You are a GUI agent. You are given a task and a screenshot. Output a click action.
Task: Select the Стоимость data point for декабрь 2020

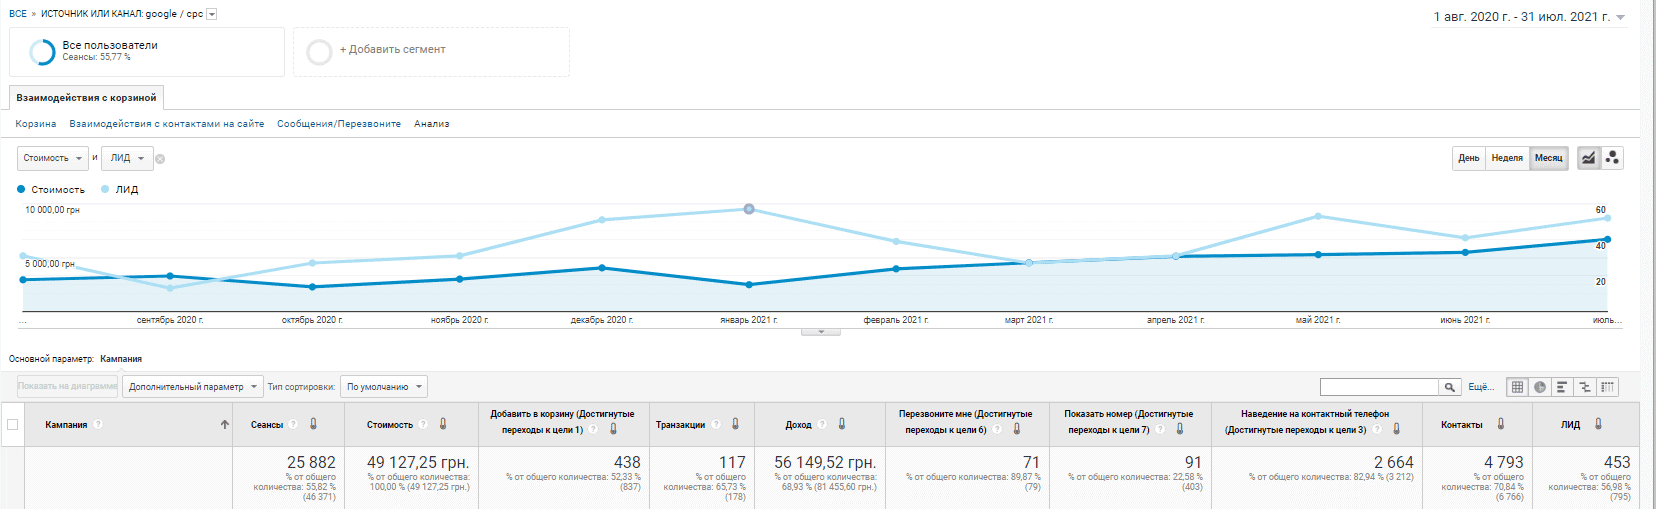tap(602, 268)
